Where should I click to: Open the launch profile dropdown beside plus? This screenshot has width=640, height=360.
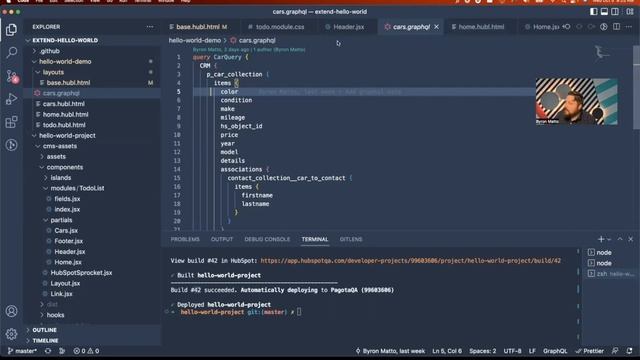(609, 240)
